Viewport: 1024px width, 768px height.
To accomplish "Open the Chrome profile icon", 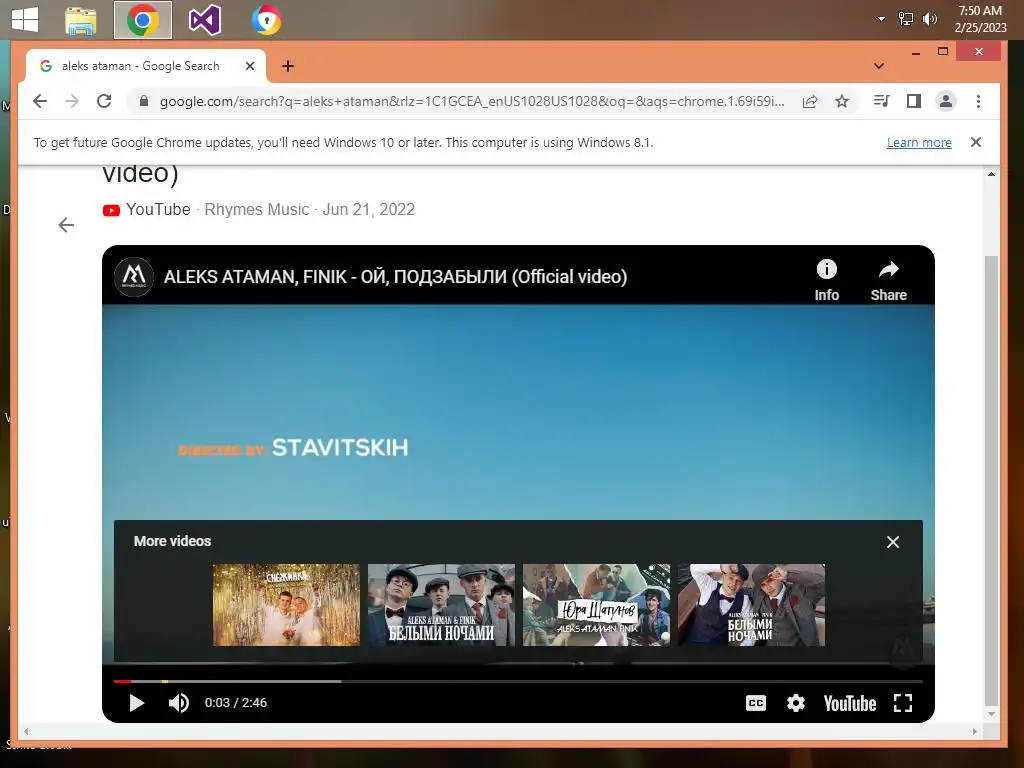I will (x=946, y=101).
